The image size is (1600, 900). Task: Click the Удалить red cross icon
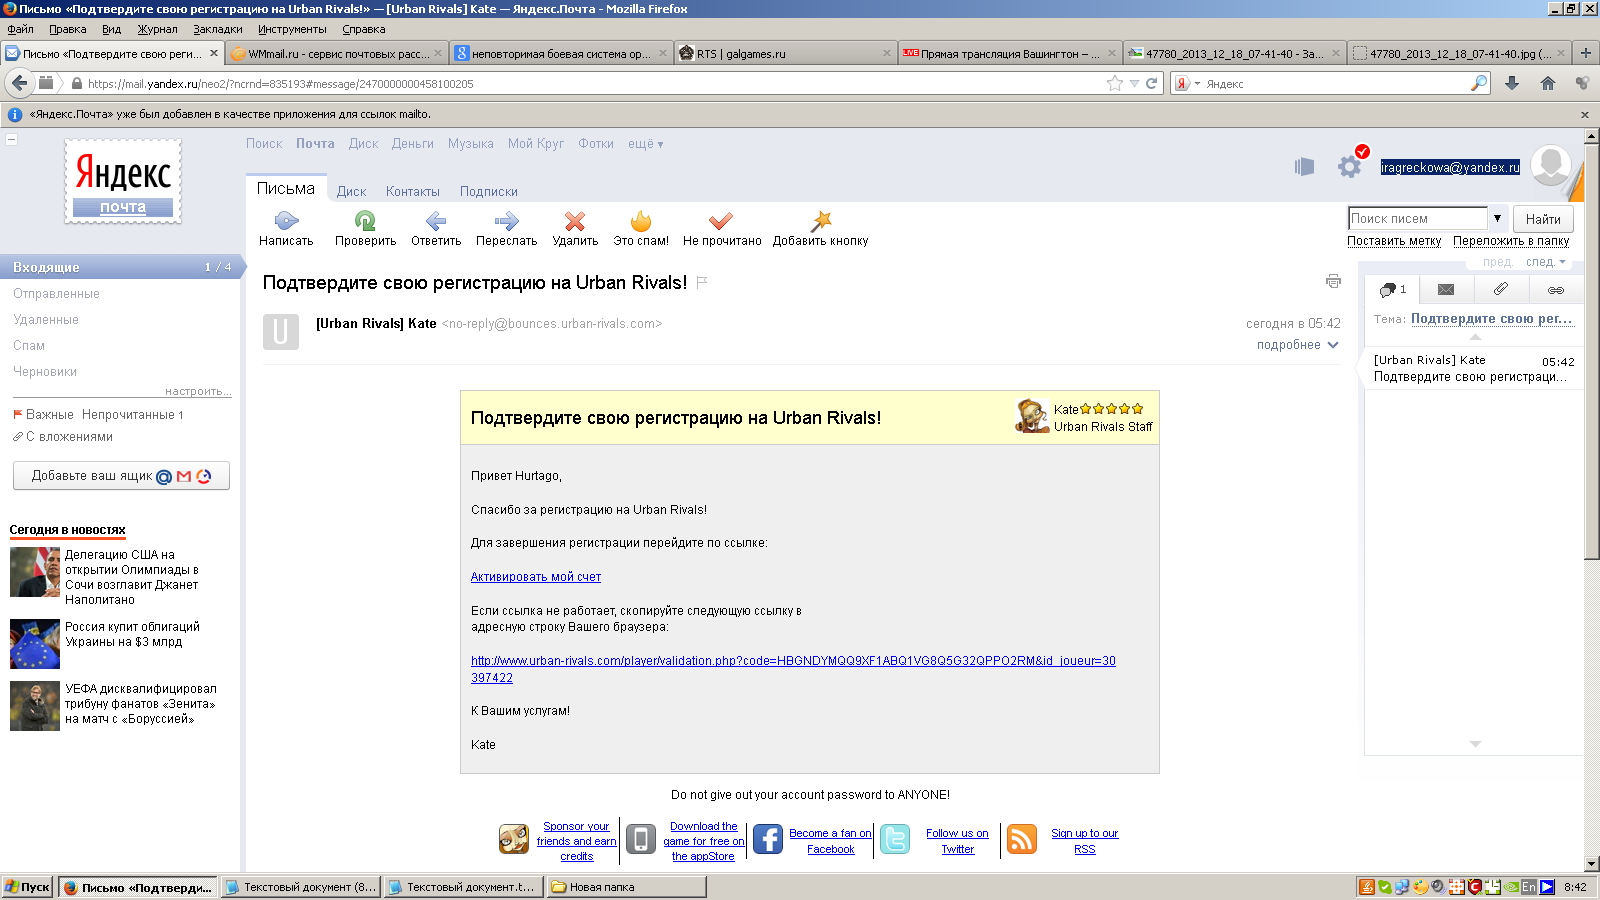(574, 221)
